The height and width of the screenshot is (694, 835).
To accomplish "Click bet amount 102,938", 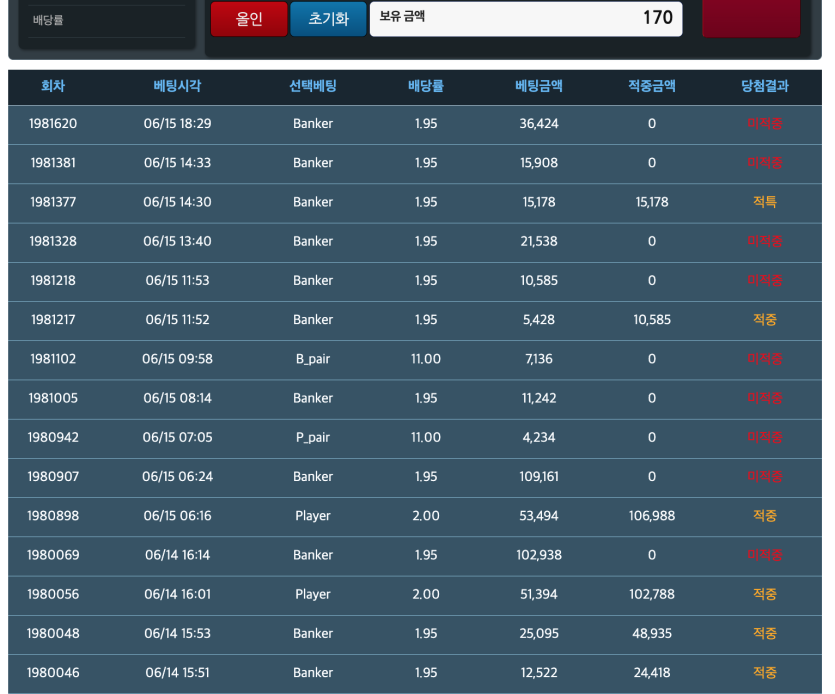I will pyautogui.click(x=539, y=555).
